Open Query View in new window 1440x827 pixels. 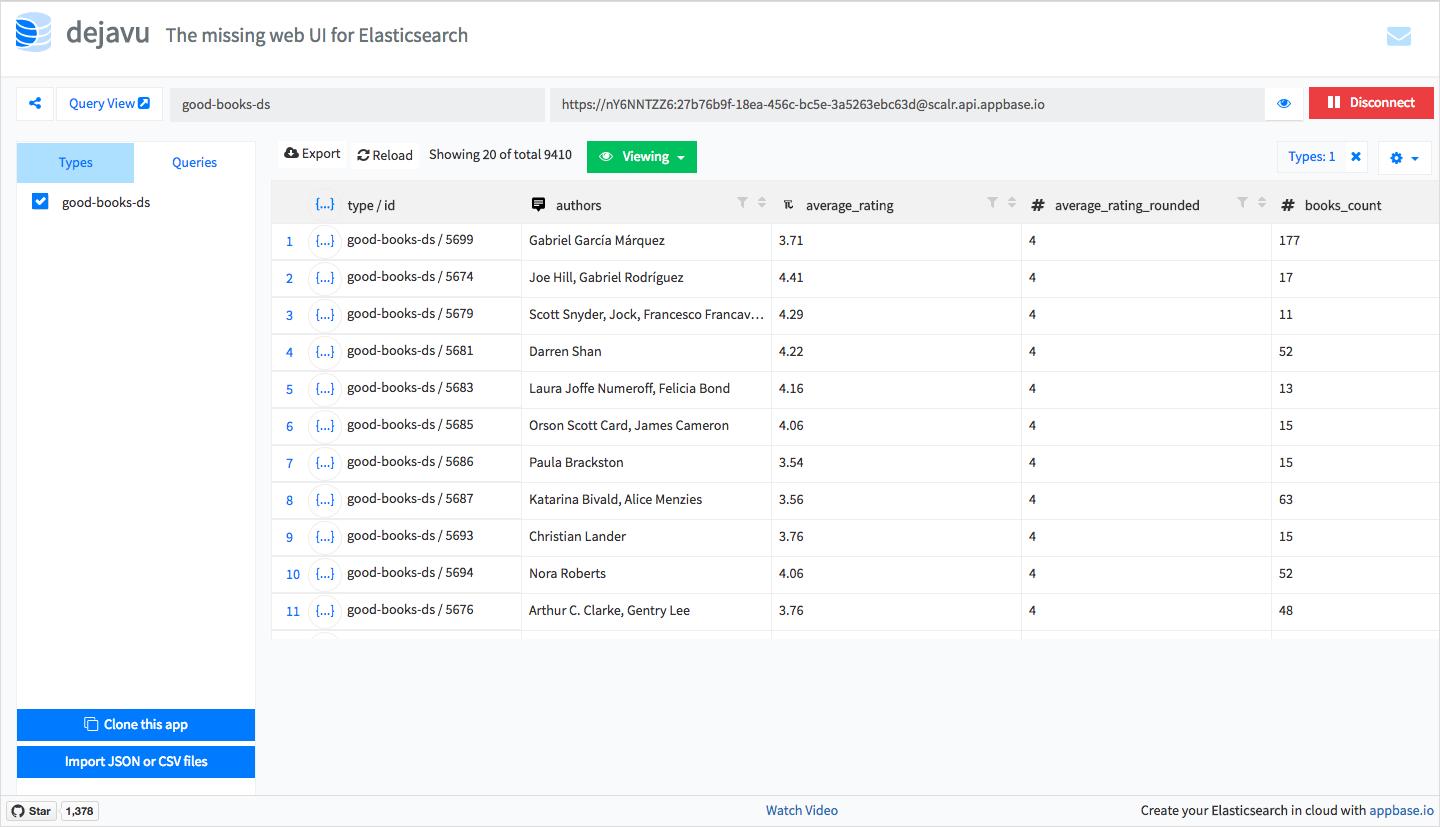(x=109, y=103)
